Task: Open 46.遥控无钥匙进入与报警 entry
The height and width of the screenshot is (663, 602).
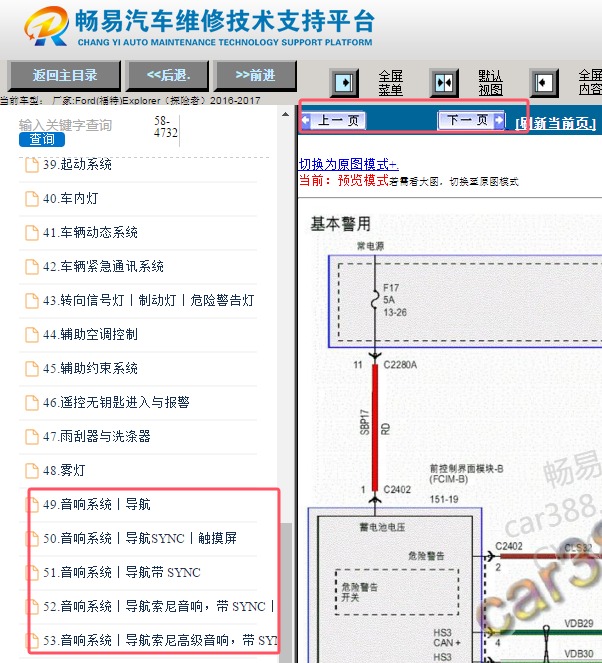Action: (116, 403)
